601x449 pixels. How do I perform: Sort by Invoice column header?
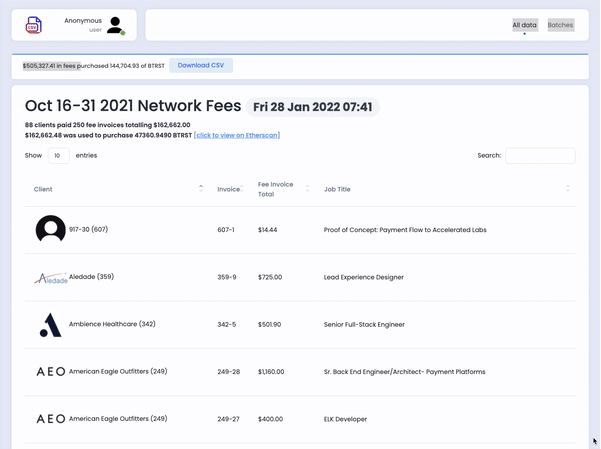pyautogui.click(x=230, y=189)
